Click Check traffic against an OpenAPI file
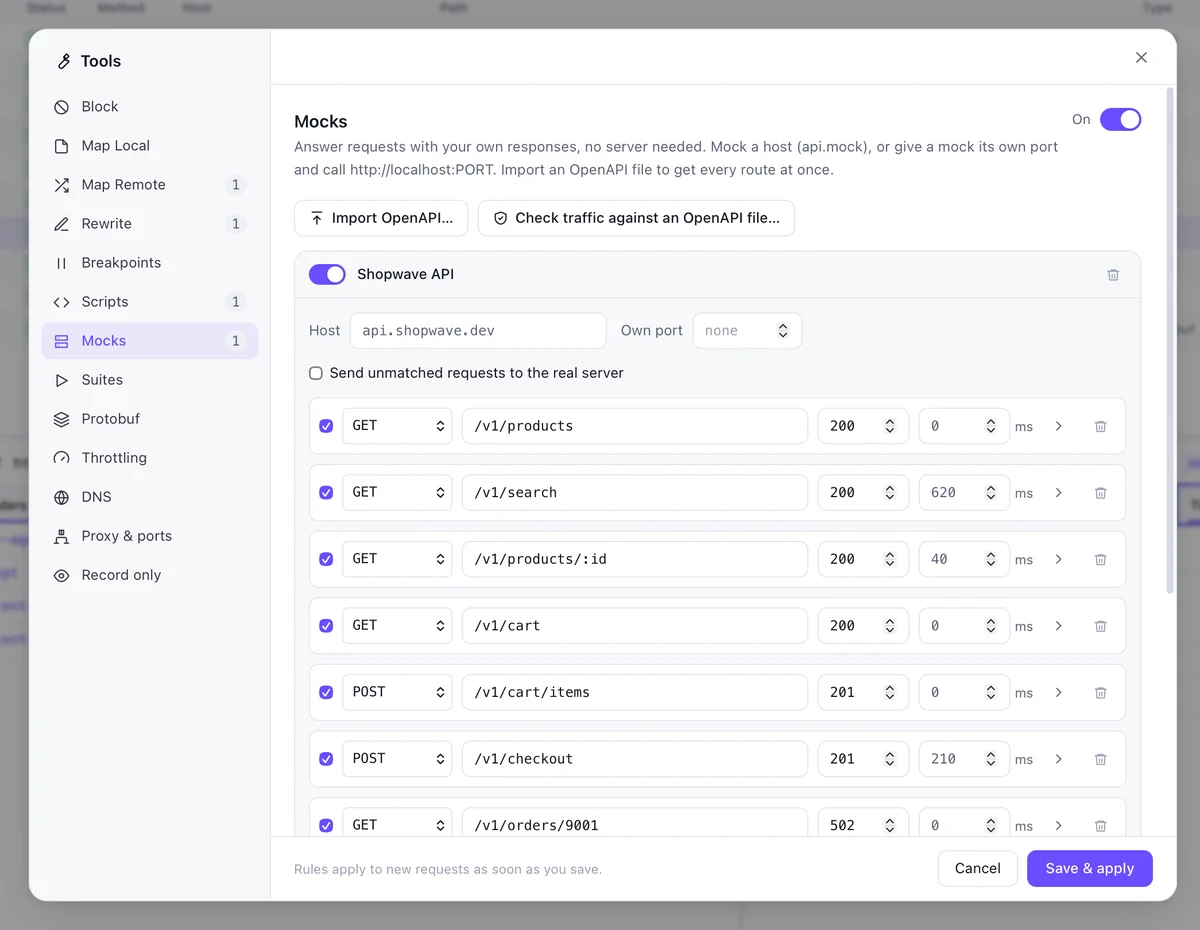 (x=636, y=218)
